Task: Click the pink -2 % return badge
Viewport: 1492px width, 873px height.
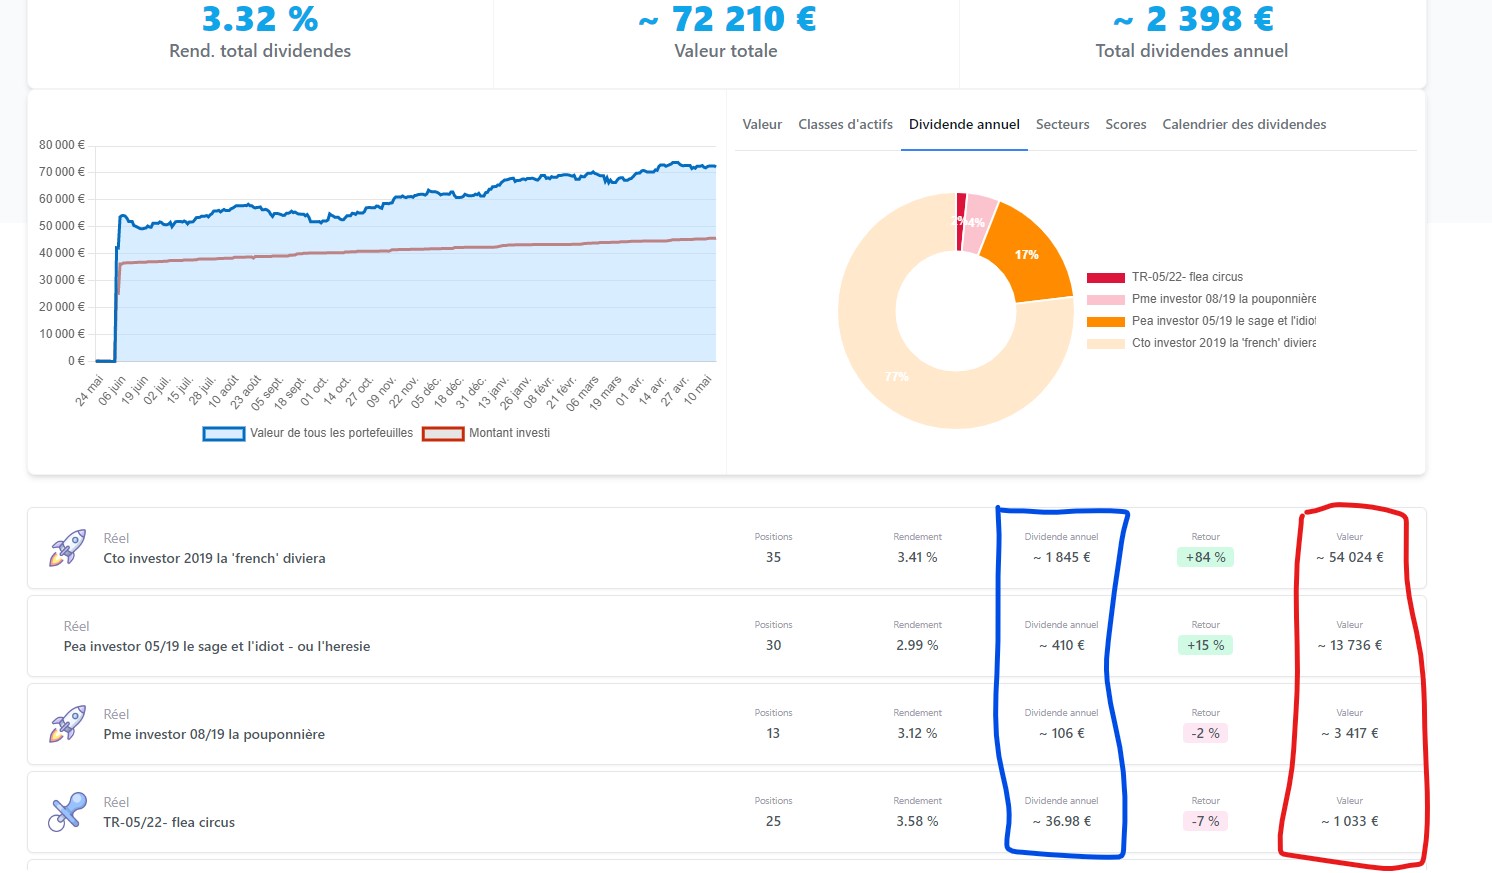Action: pos(1206,733)
